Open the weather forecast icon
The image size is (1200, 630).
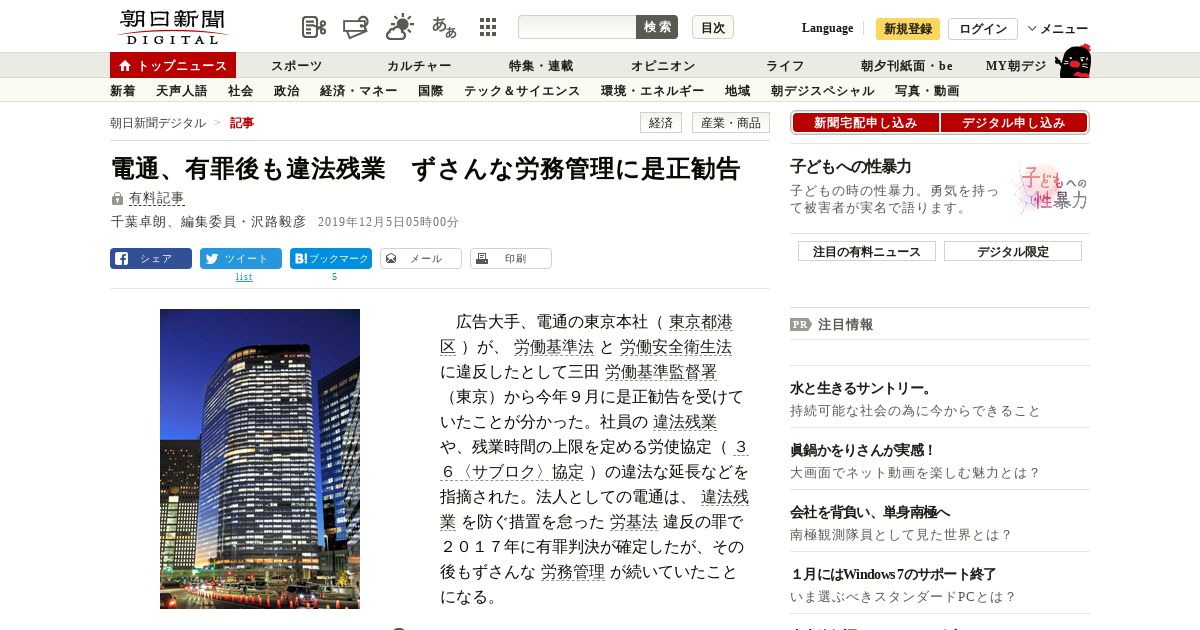click(x=400, y=27)
